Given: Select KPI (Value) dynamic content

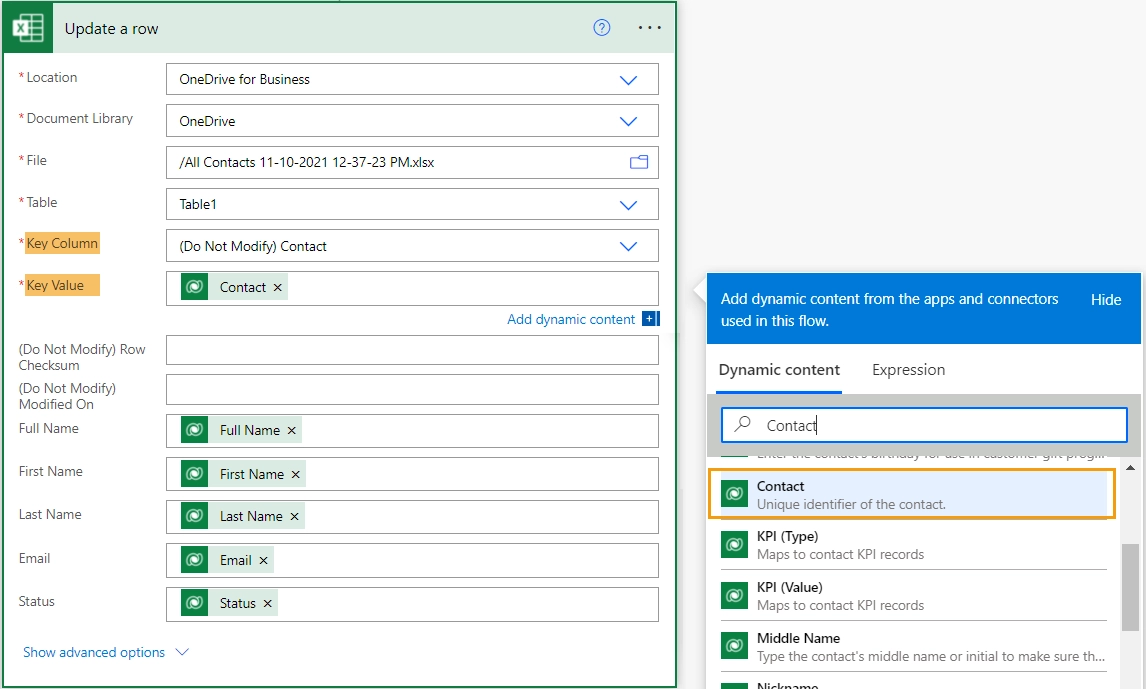Looking at the screenshot, I should [914, 595].
